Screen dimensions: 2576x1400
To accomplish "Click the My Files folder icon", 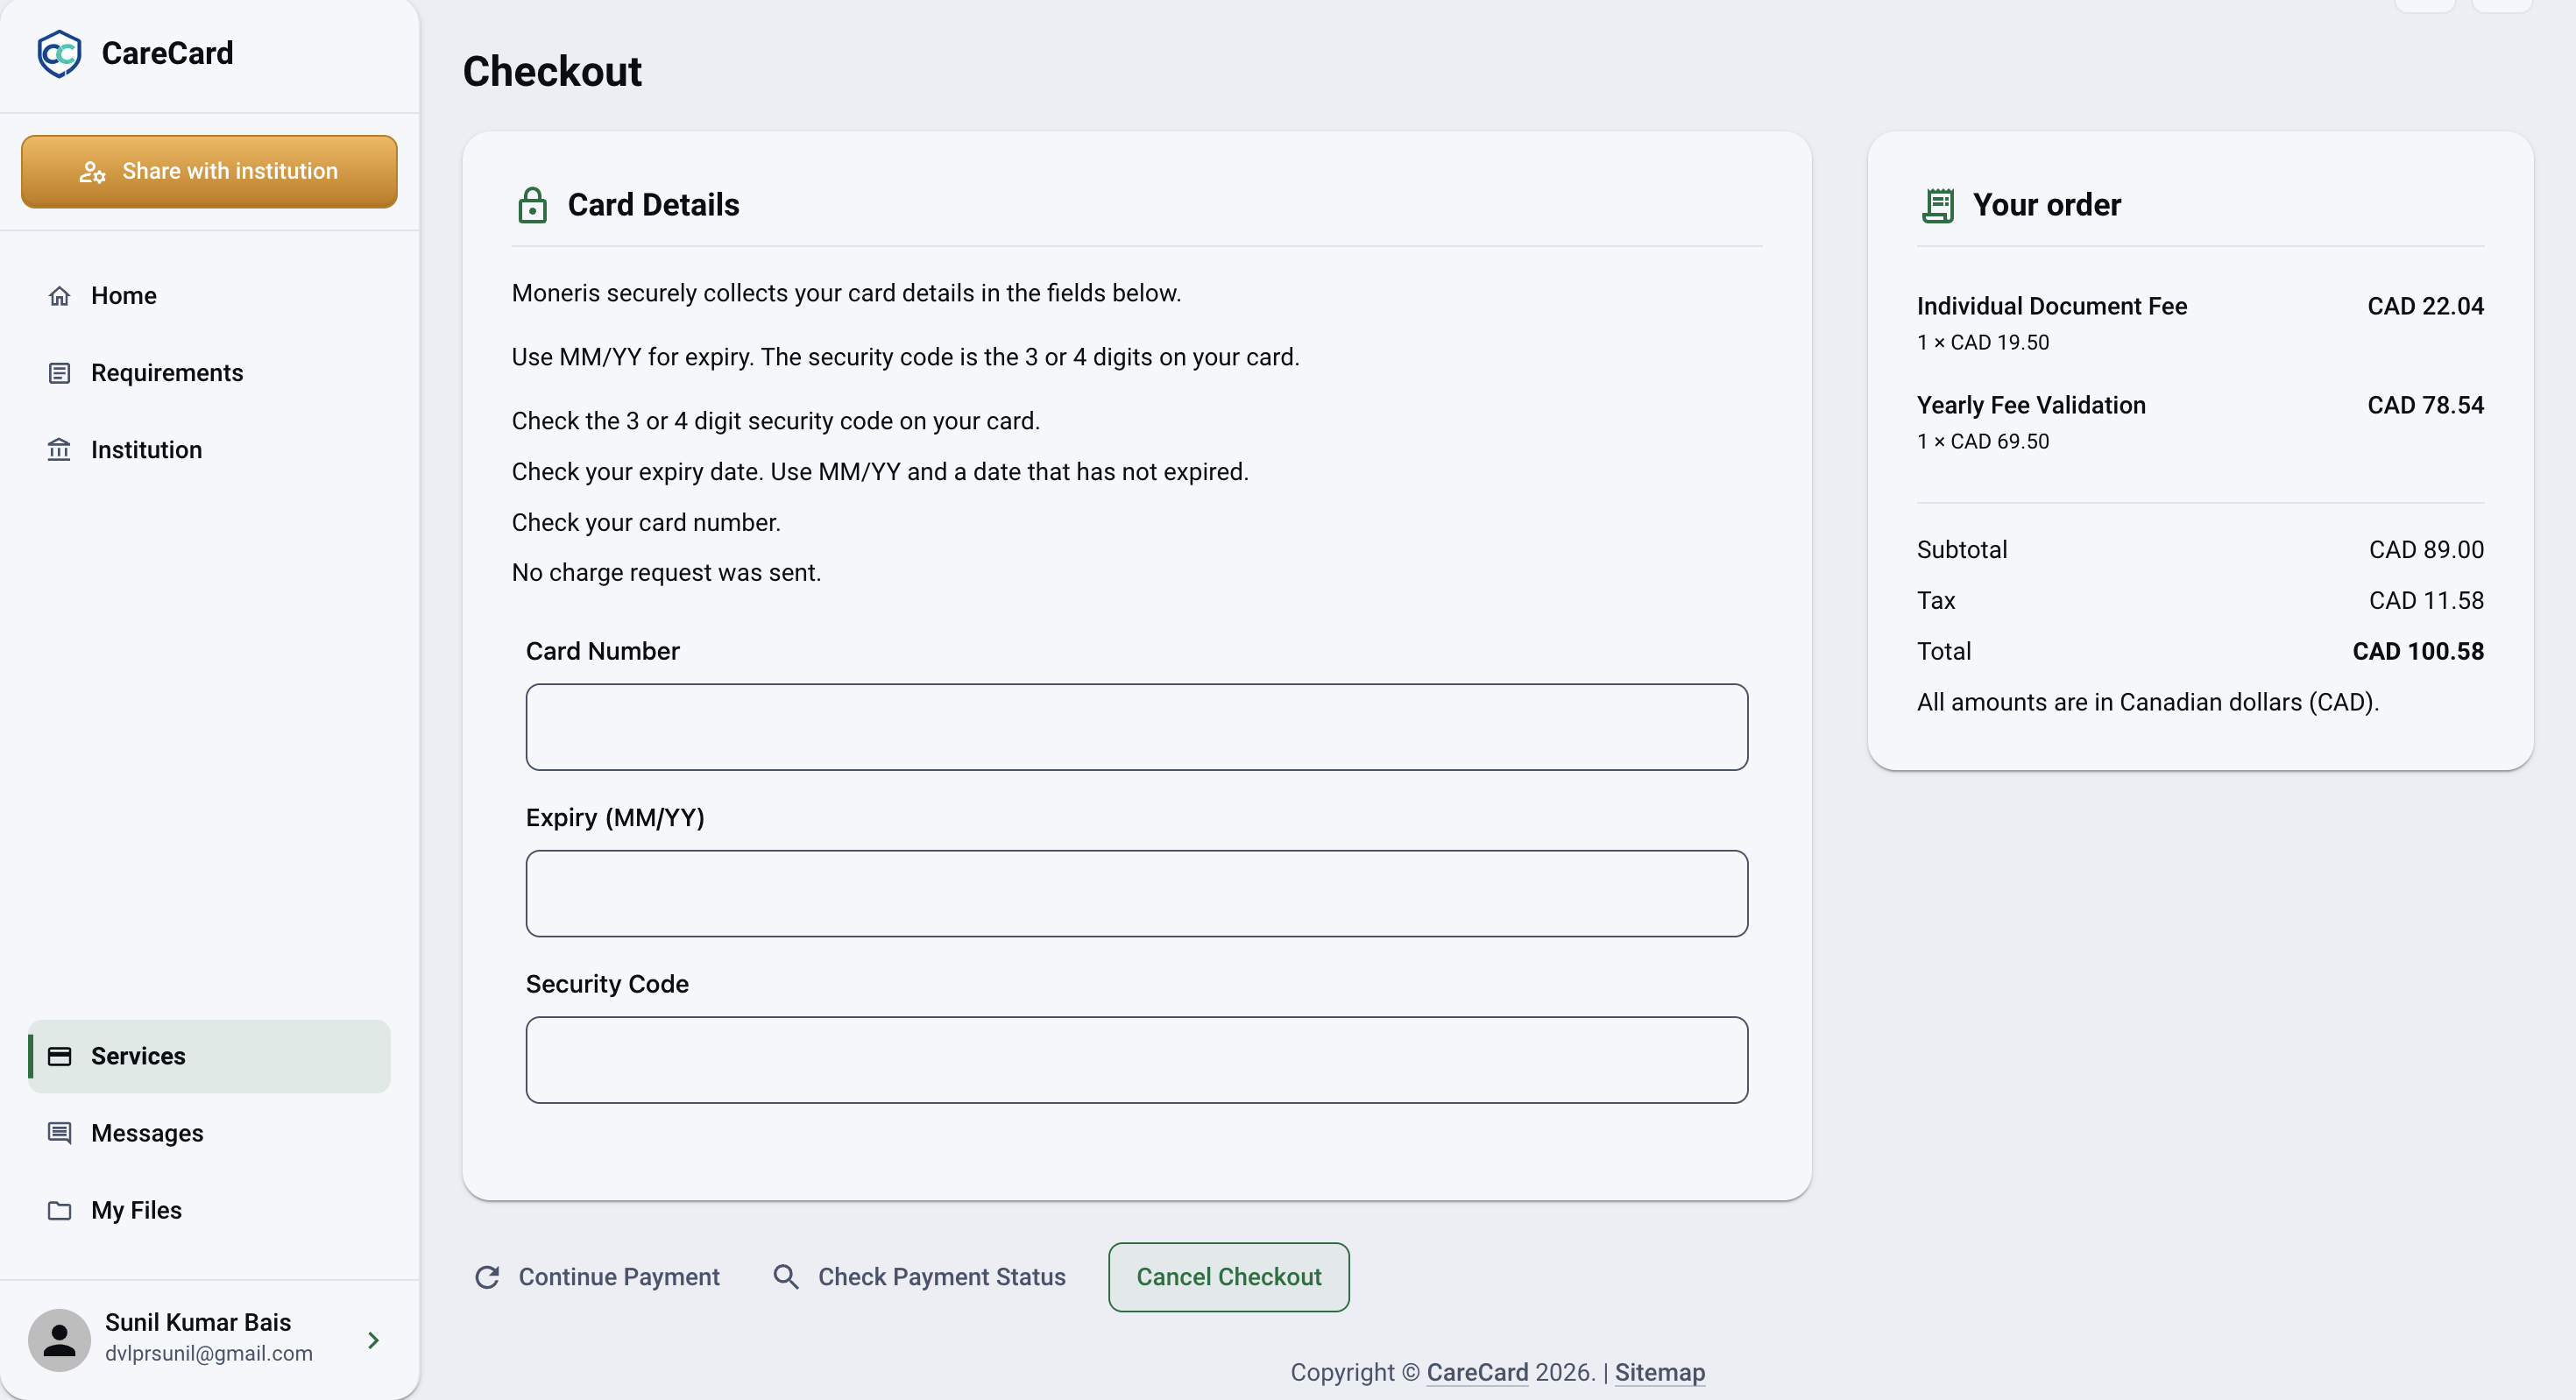I will point(59,1210).
